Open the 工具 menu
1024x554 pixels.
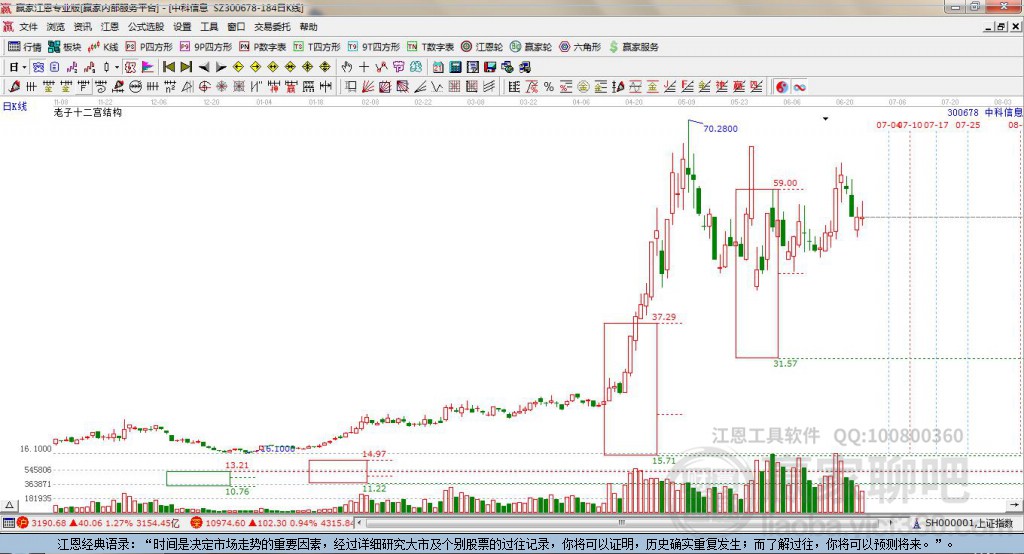(x=209, y=27)
